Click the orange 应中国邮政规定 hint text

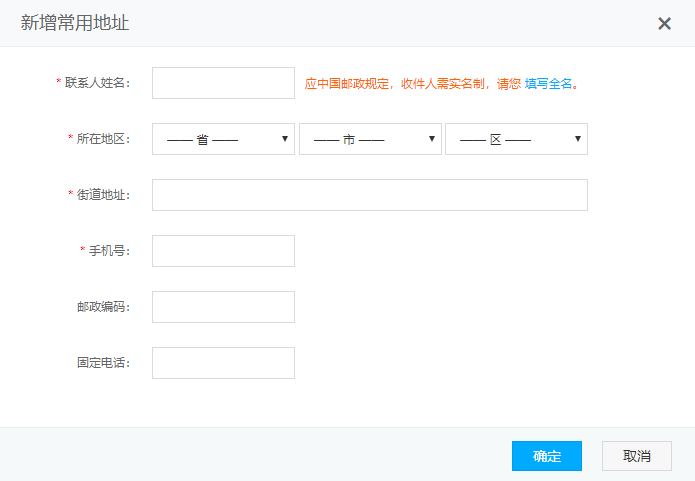[412, 84]
